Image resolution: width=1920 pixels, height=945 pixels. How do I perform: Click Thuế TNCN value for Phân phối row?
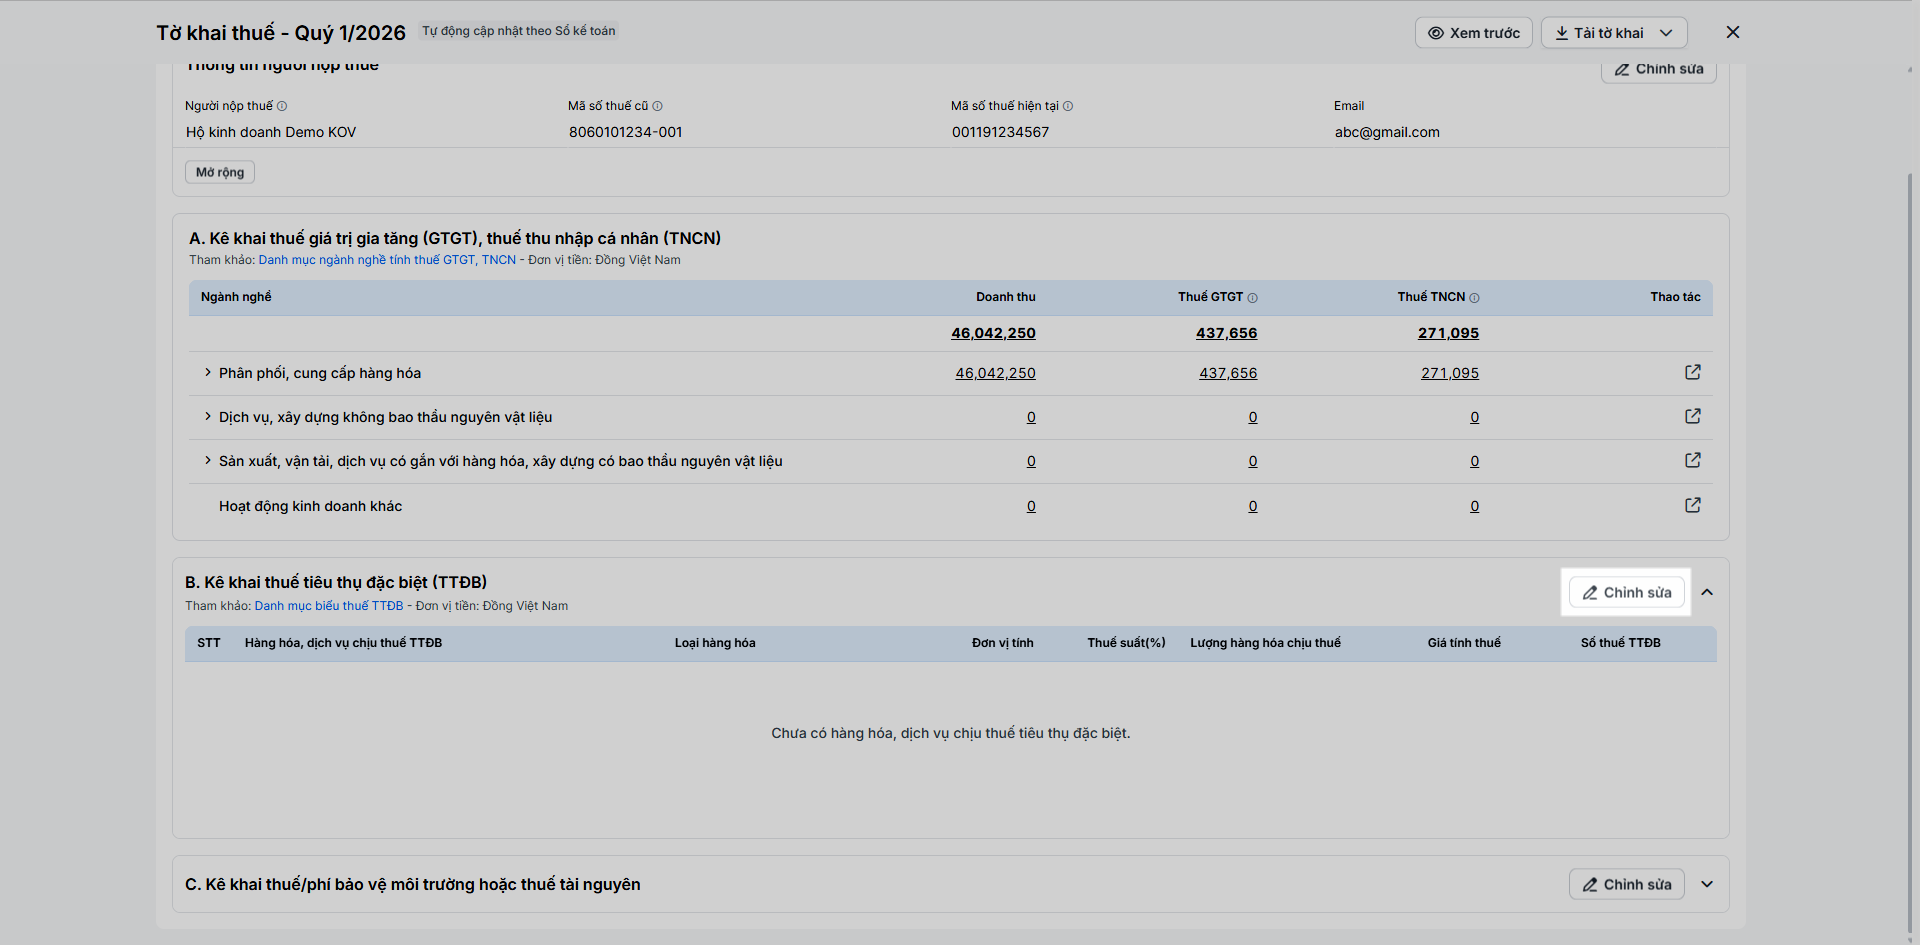click(x=1450, y=373)
